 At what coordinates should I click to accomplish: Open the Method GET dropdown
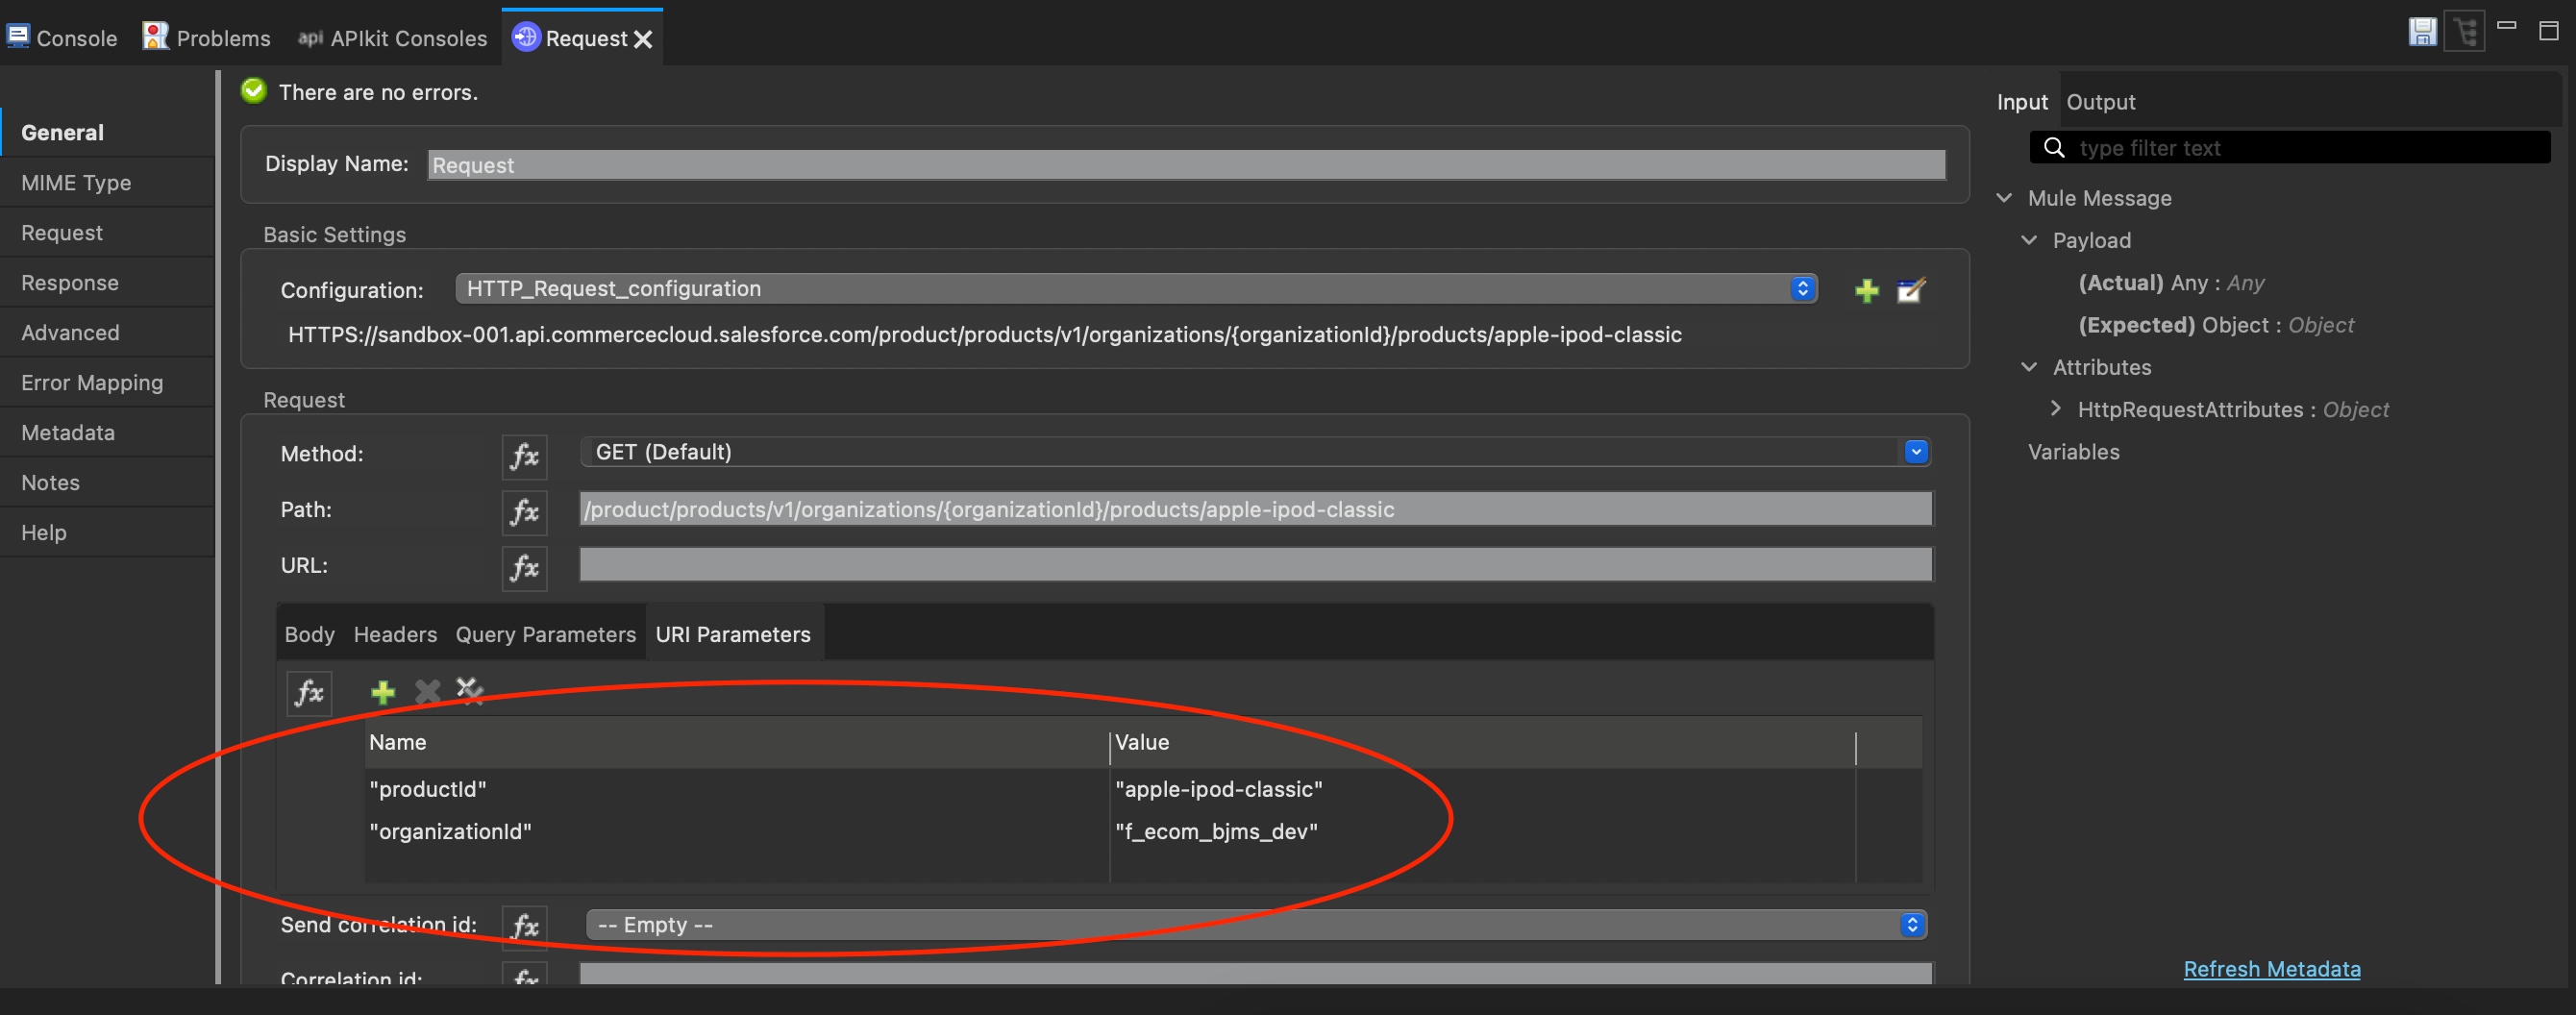point(1255,452)
